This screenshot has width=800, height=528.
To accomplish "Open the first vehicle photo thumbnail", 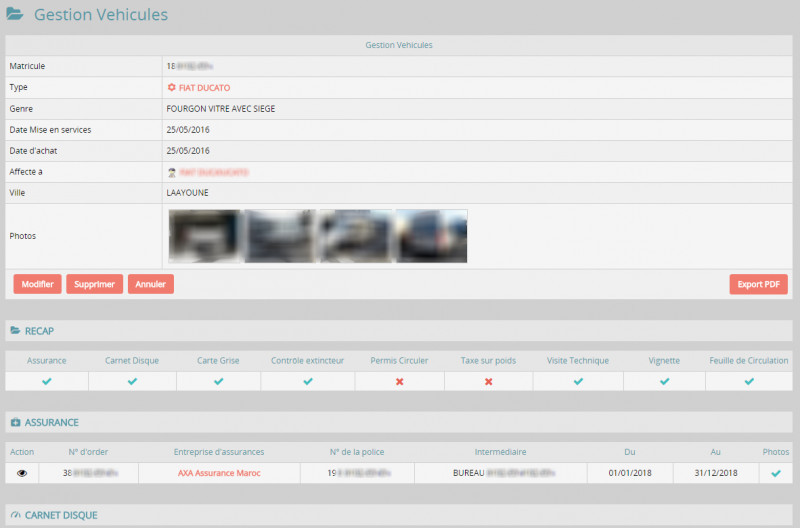I will [205, 236].
